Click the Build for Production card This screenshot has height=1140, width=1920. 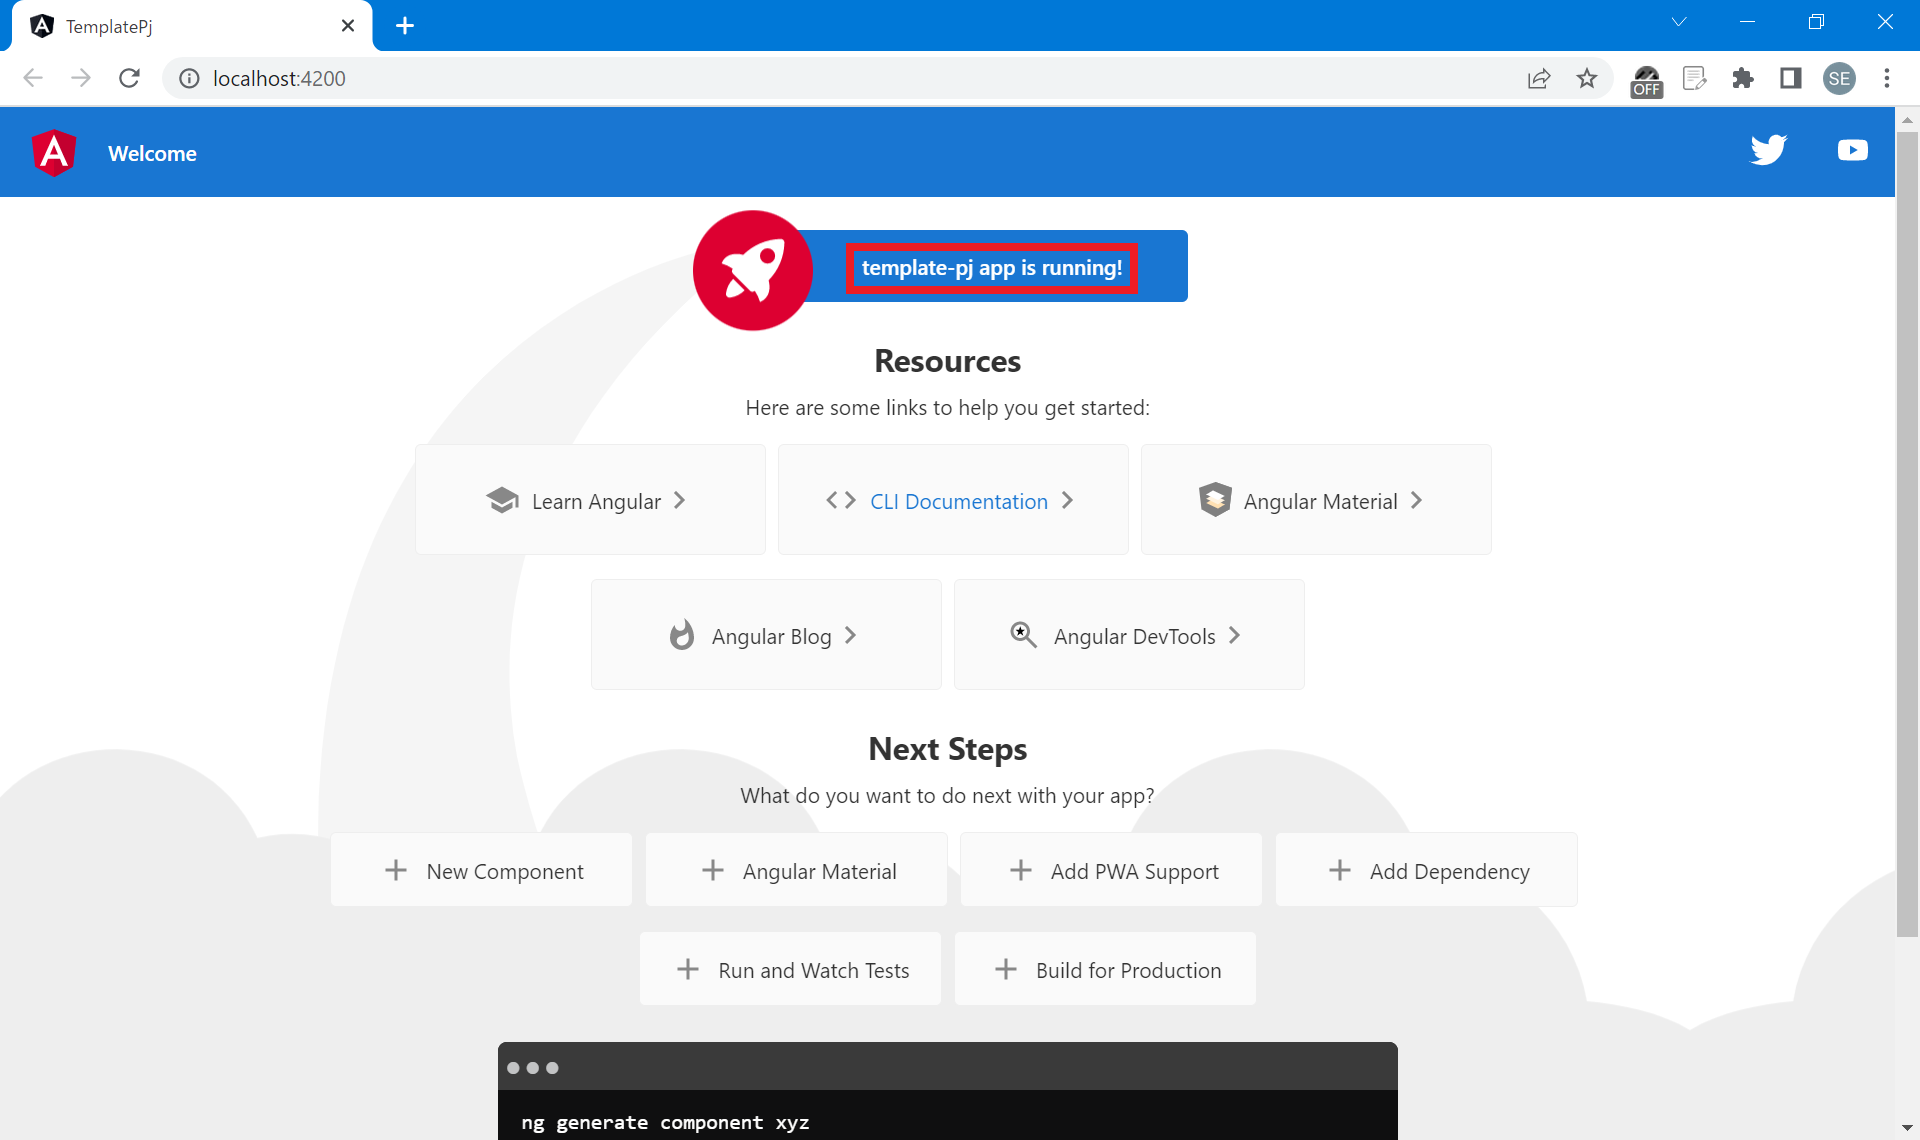[1106, 970]
